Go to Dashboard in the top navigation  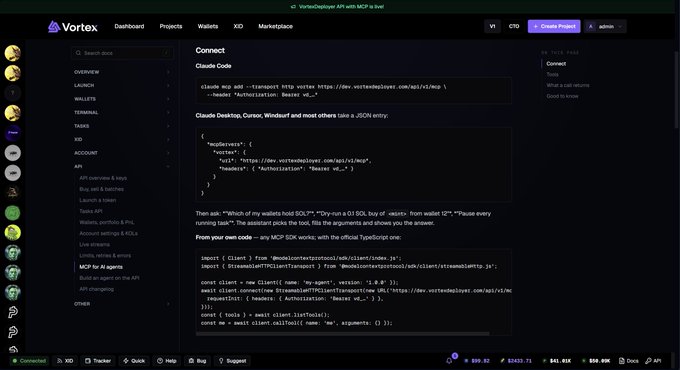(x=129, y=26)
